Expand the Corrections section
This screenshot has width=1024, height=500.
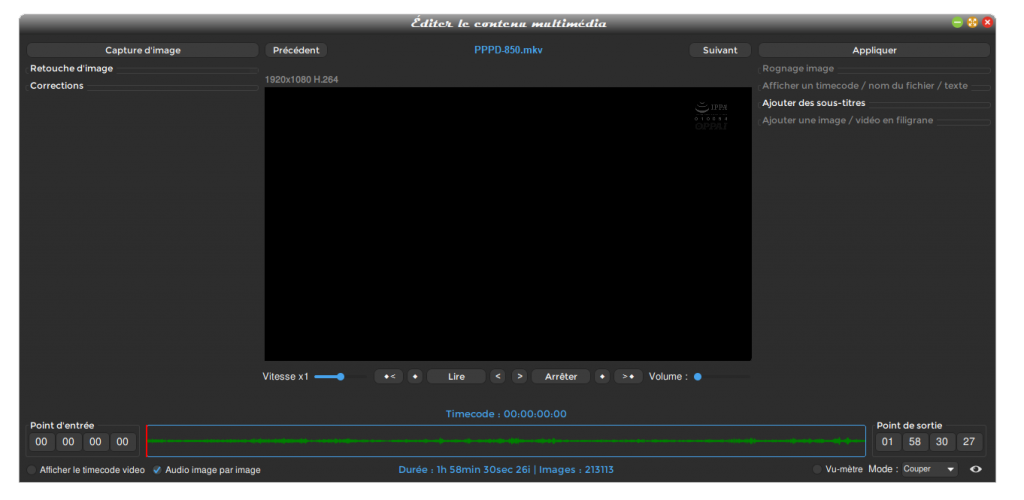[x=57, y=86]
